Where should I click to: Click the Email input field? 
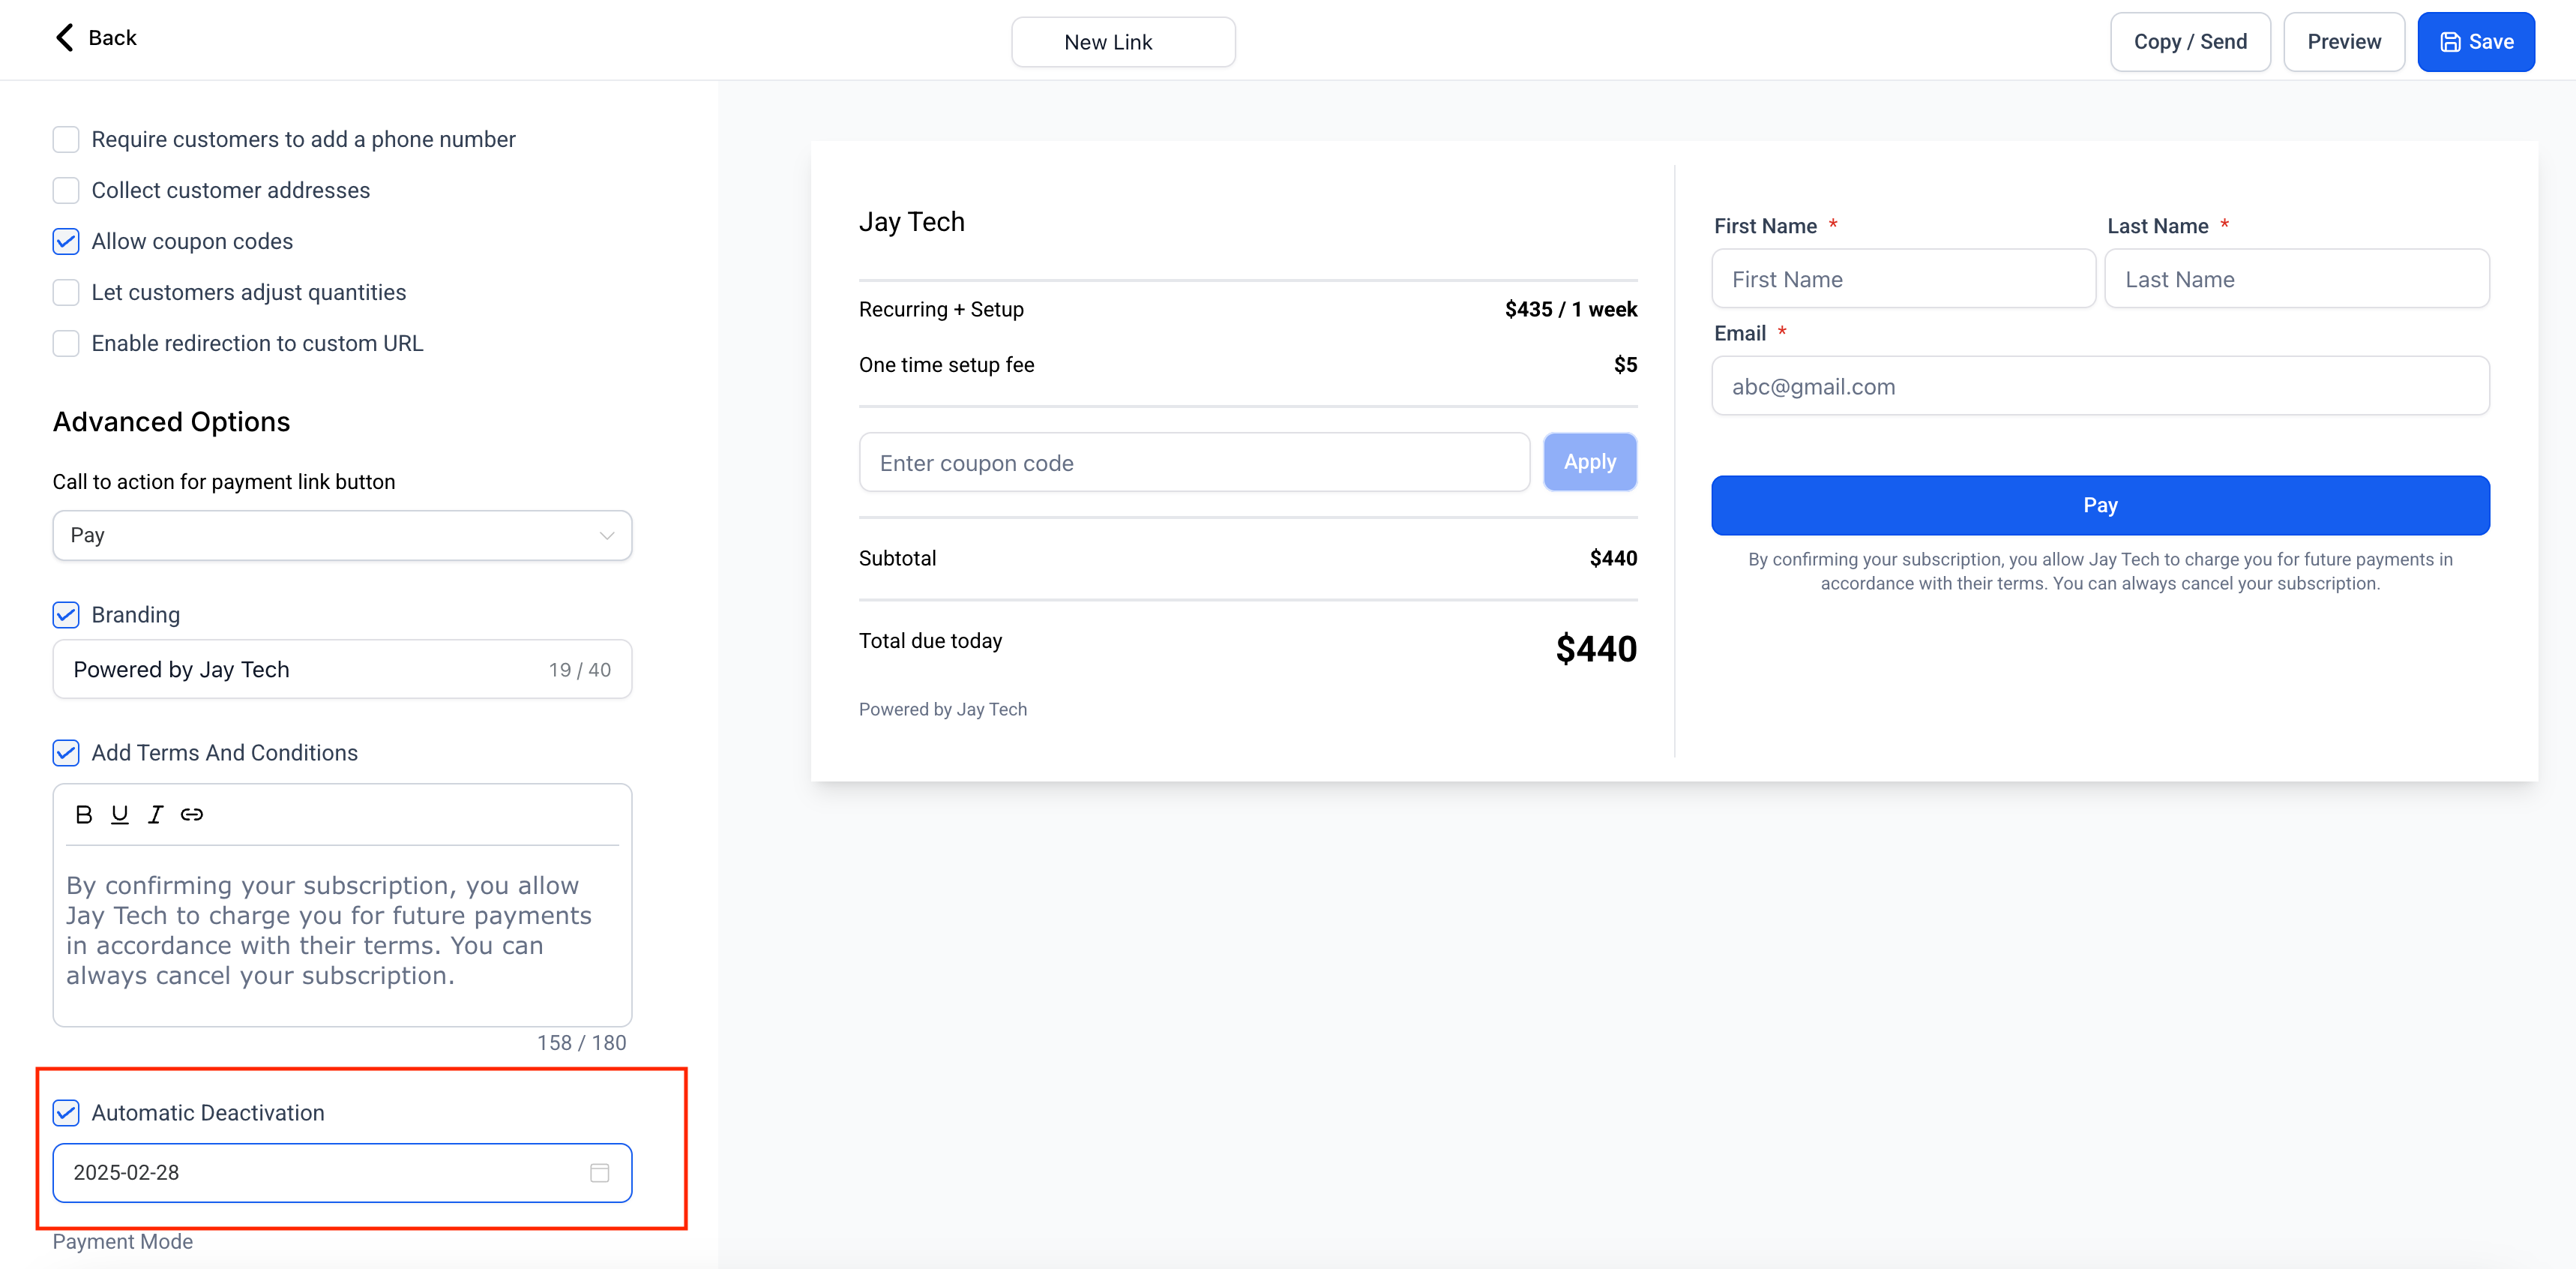pos(2099,387)
